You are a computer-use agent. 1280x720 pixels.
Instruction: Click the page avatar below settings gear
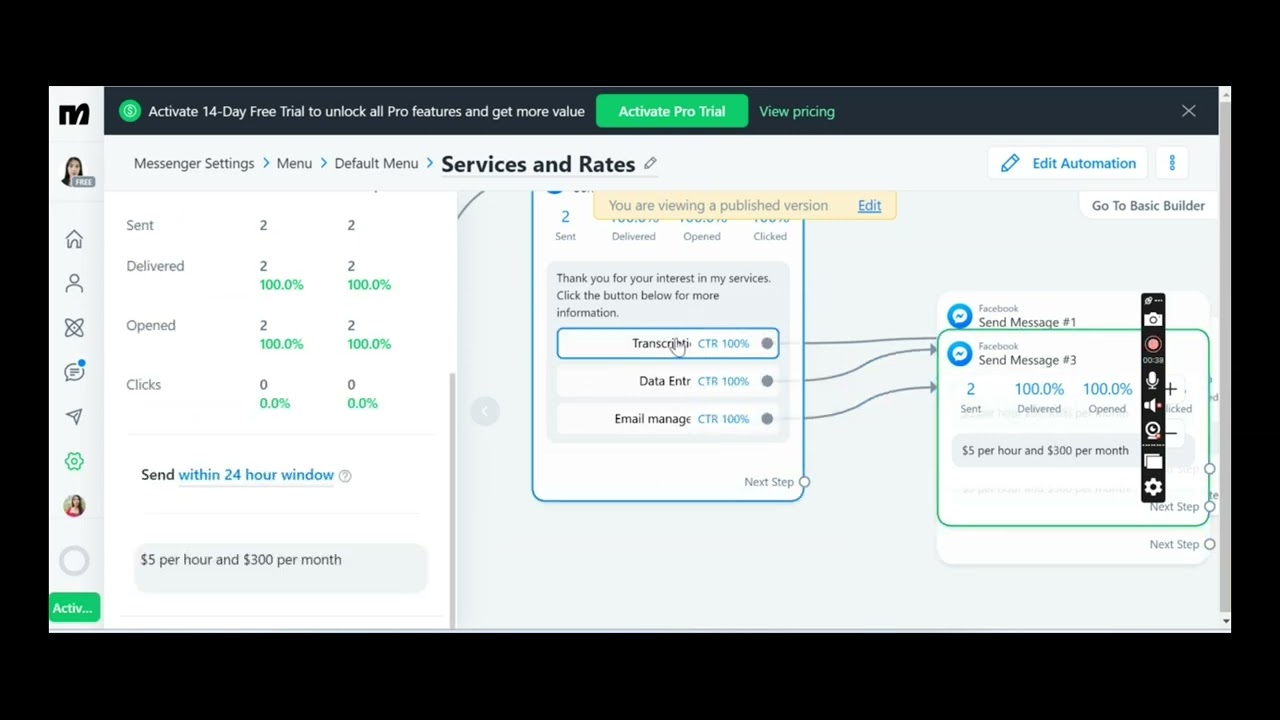[x=74, y=506]
